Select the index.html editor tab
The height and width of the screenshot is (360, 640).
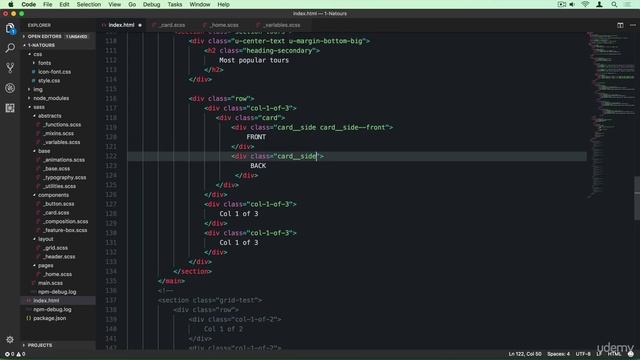point(121,25)
